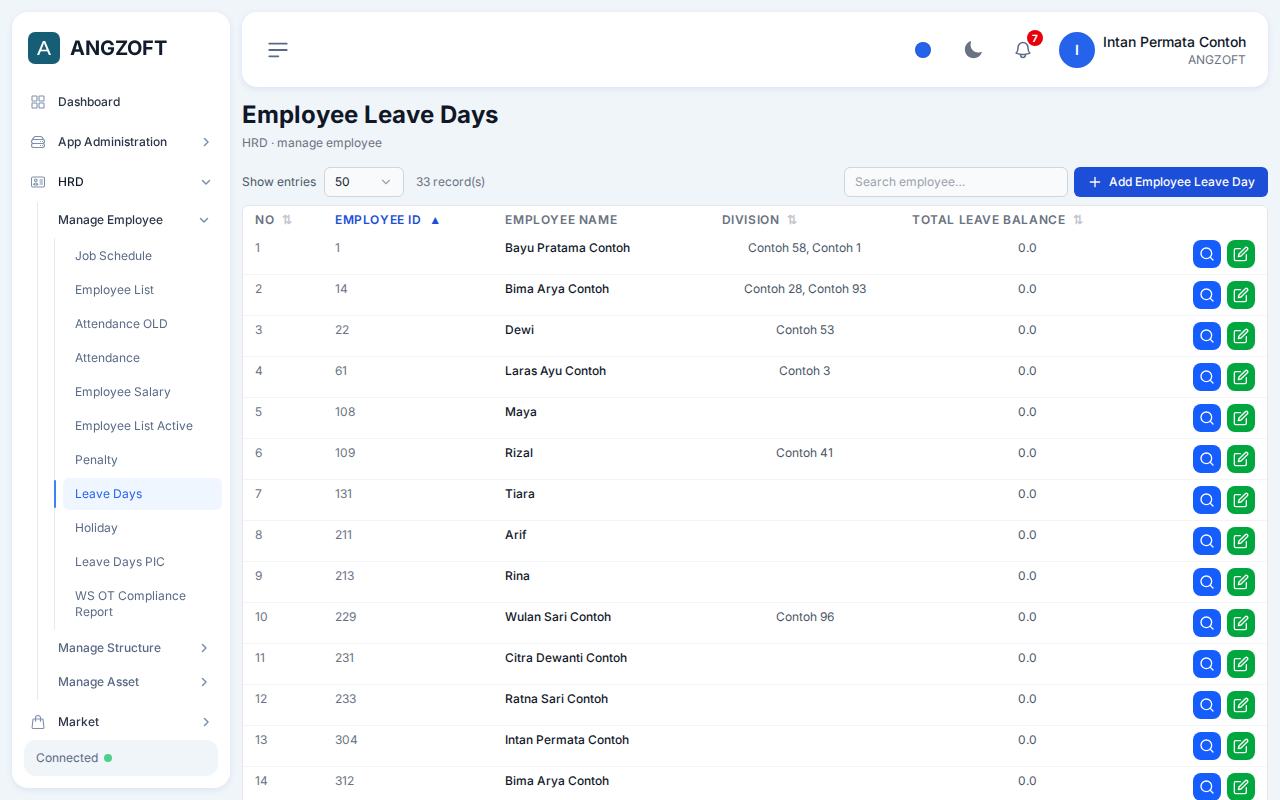Sort by NO column
This screenshot has width=1280, height=800.
pos(273,220)
